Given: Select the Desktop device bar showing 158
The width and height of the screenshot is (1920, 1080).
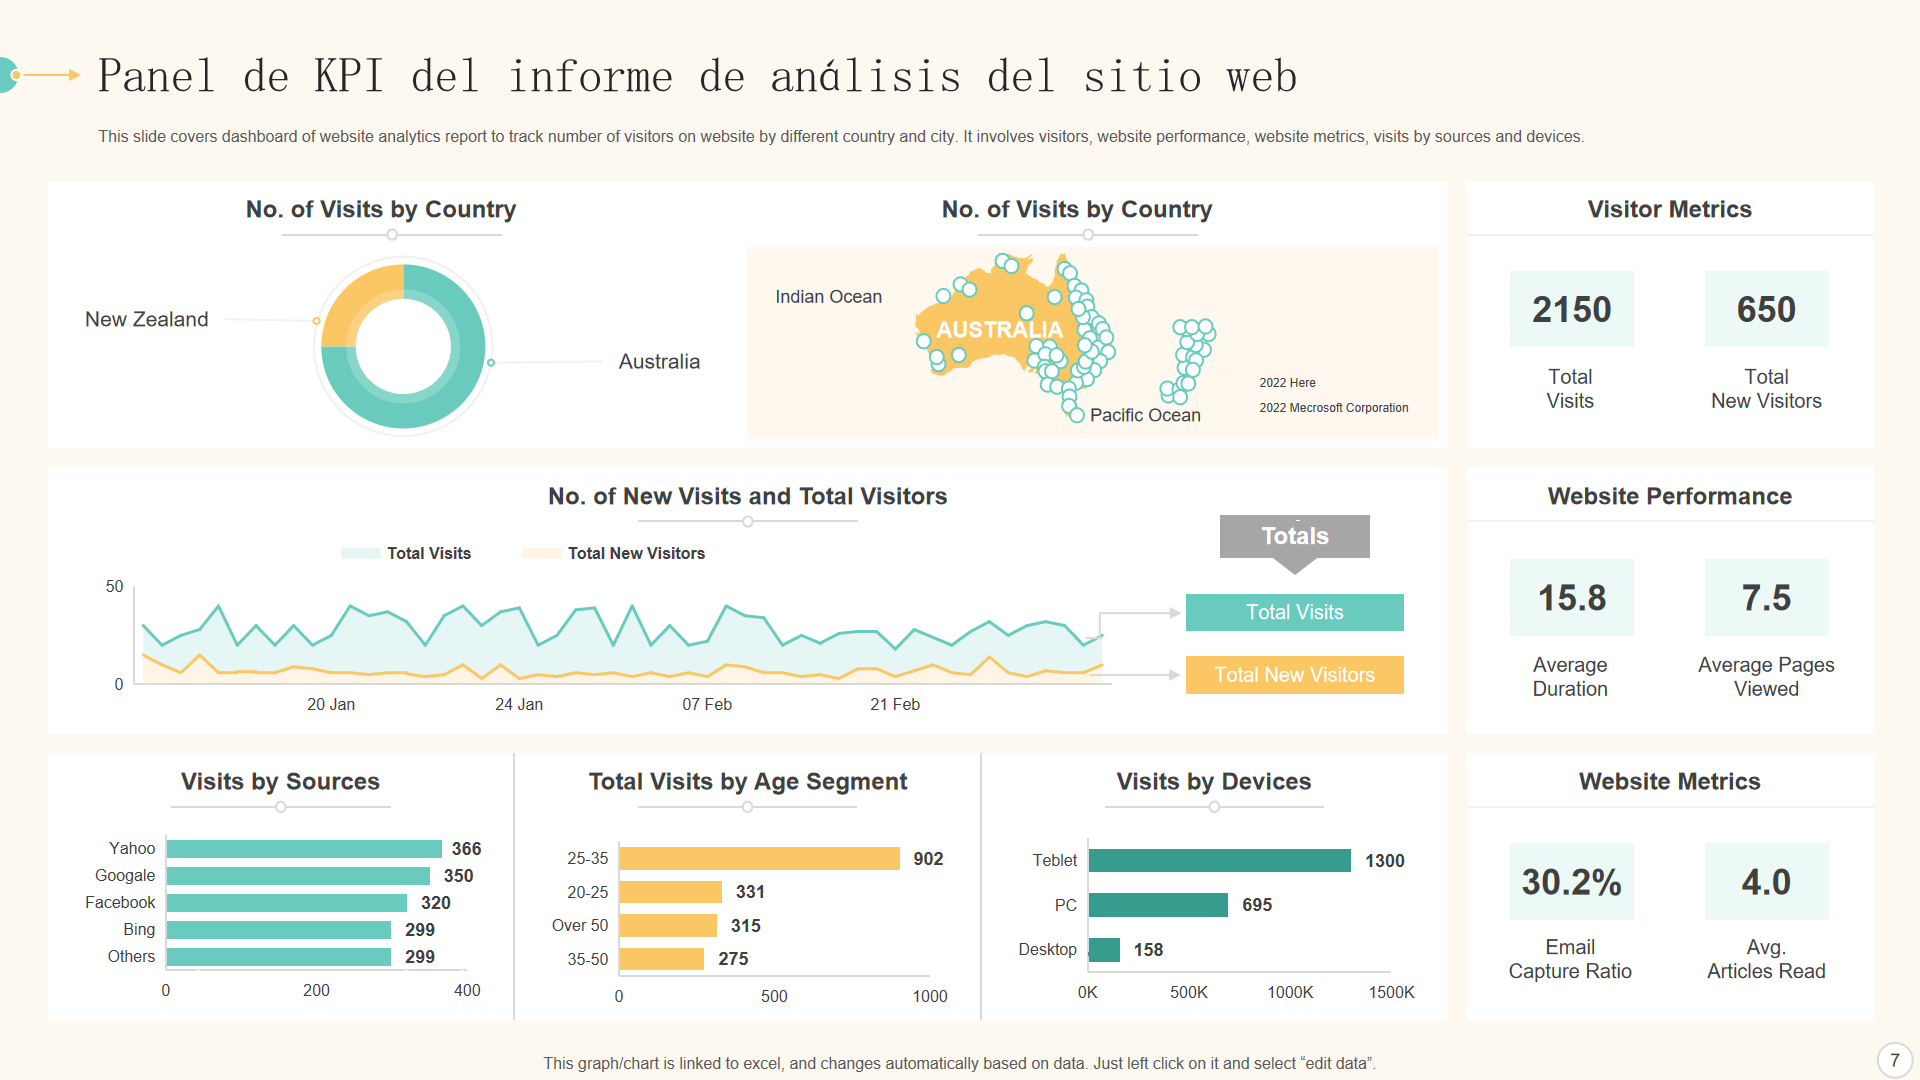Looking at the screenshot, I should 1104,950.
